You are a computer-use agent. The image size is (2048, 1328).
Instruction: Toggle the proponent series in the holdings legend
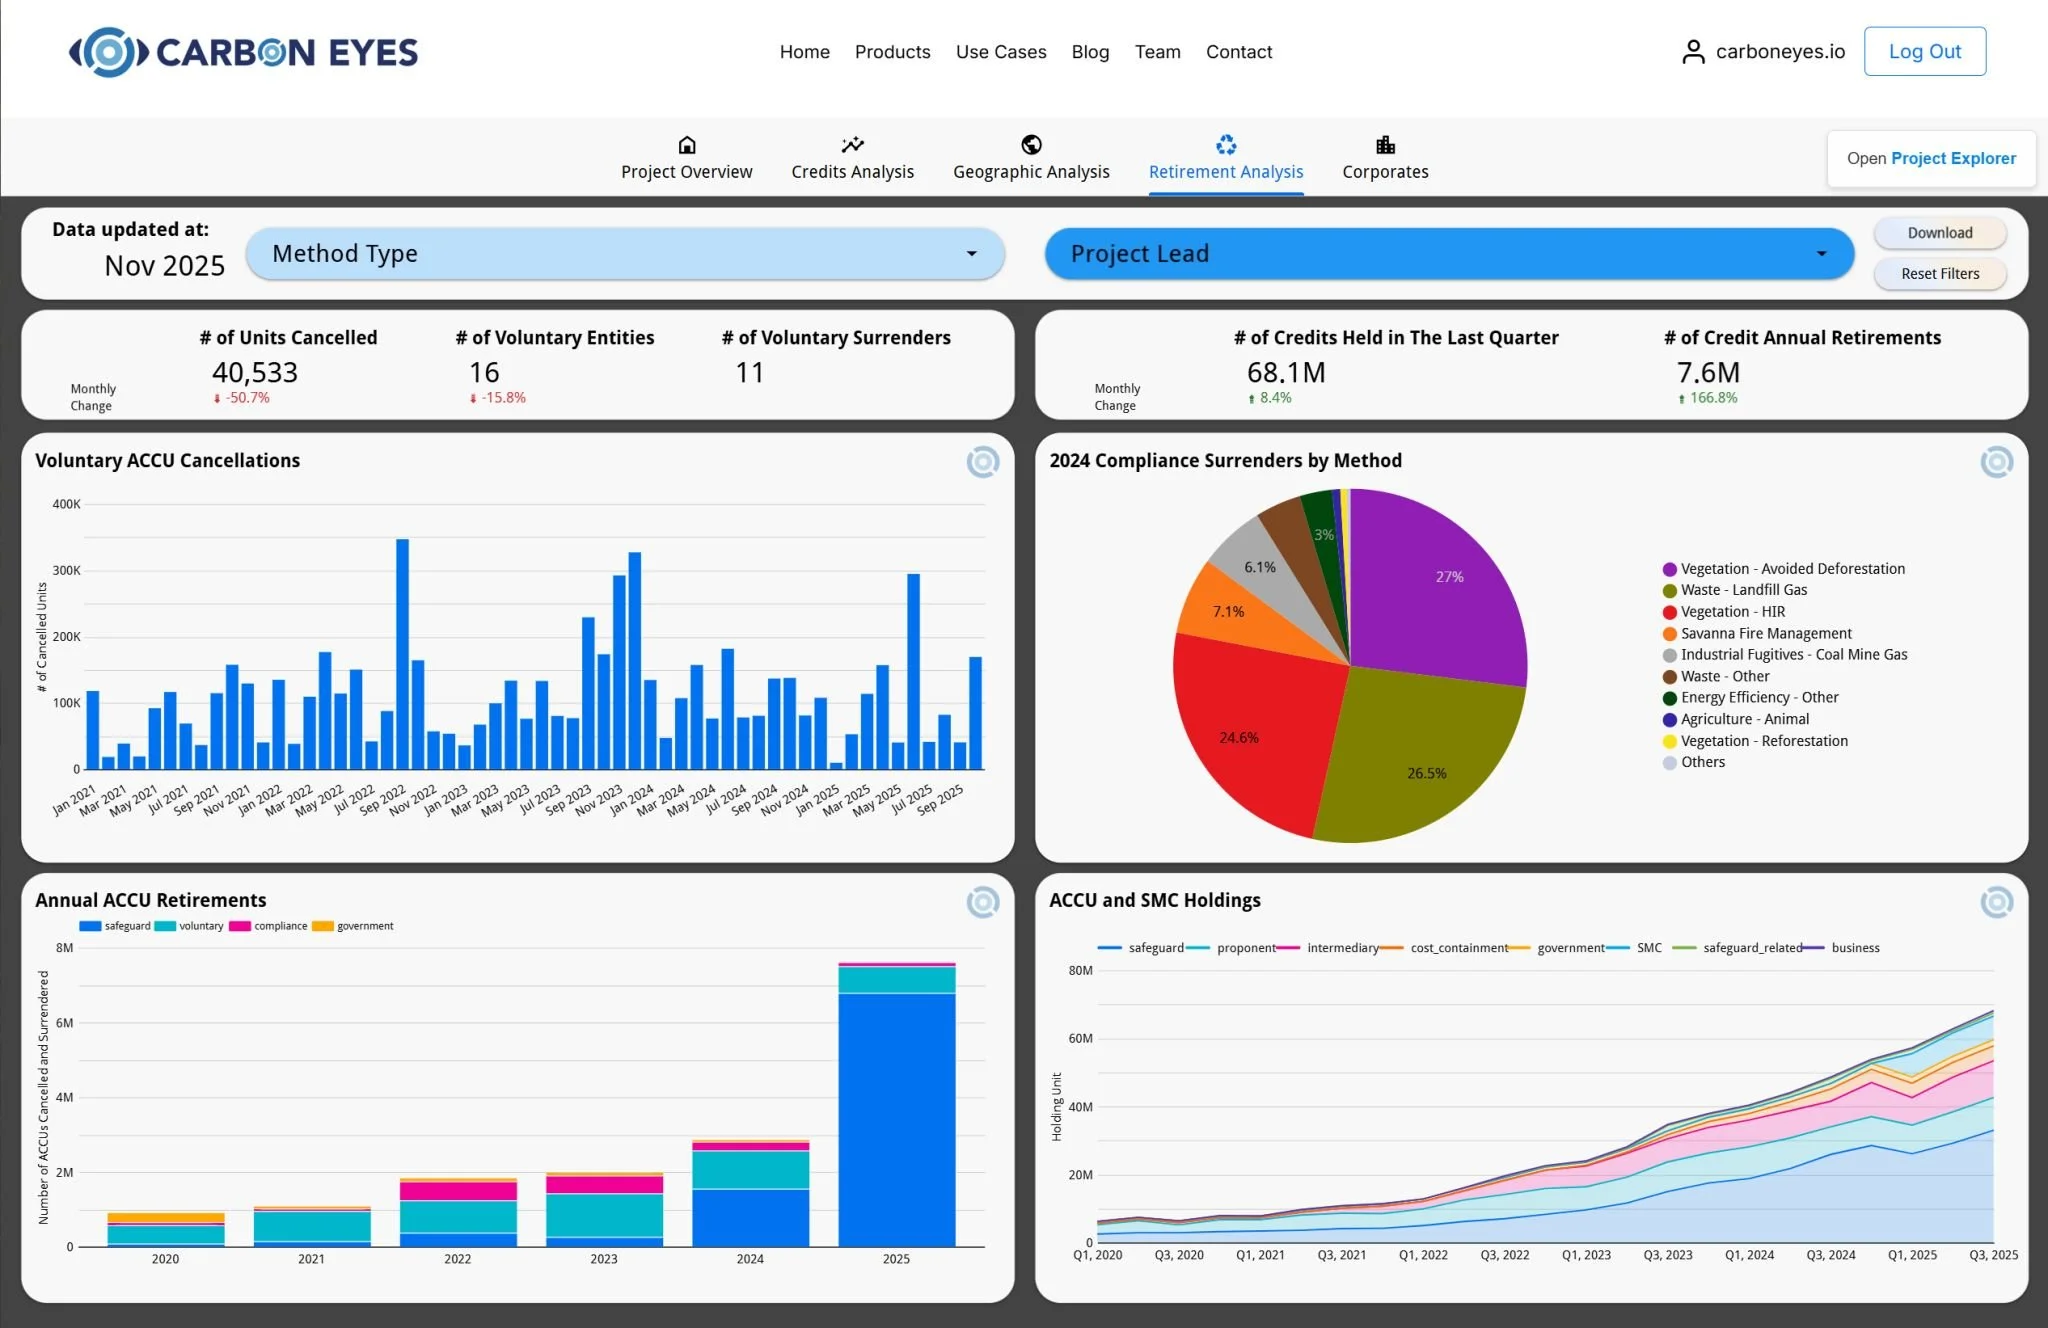click(x=1245, y=948)
